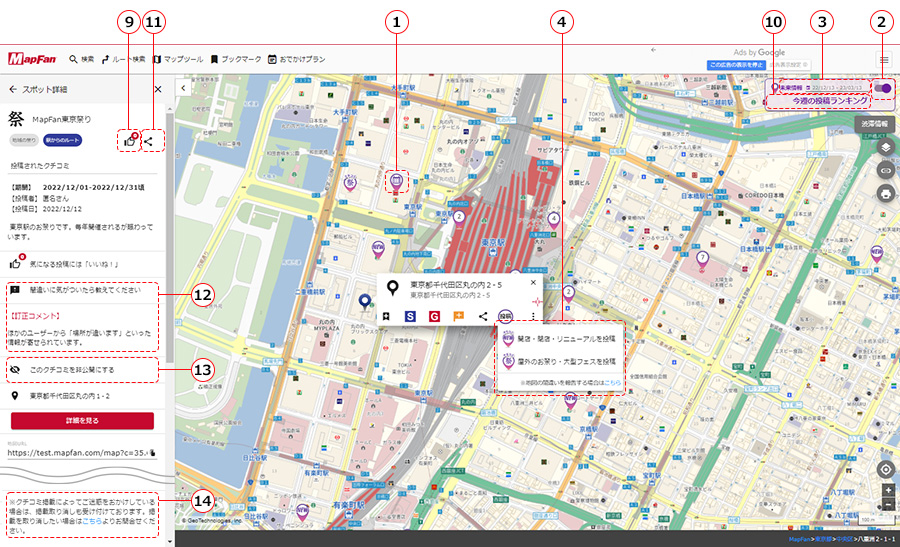This screenshot has width=900, height=547.
Task: Open the map layers button
Action: [886, 148]
